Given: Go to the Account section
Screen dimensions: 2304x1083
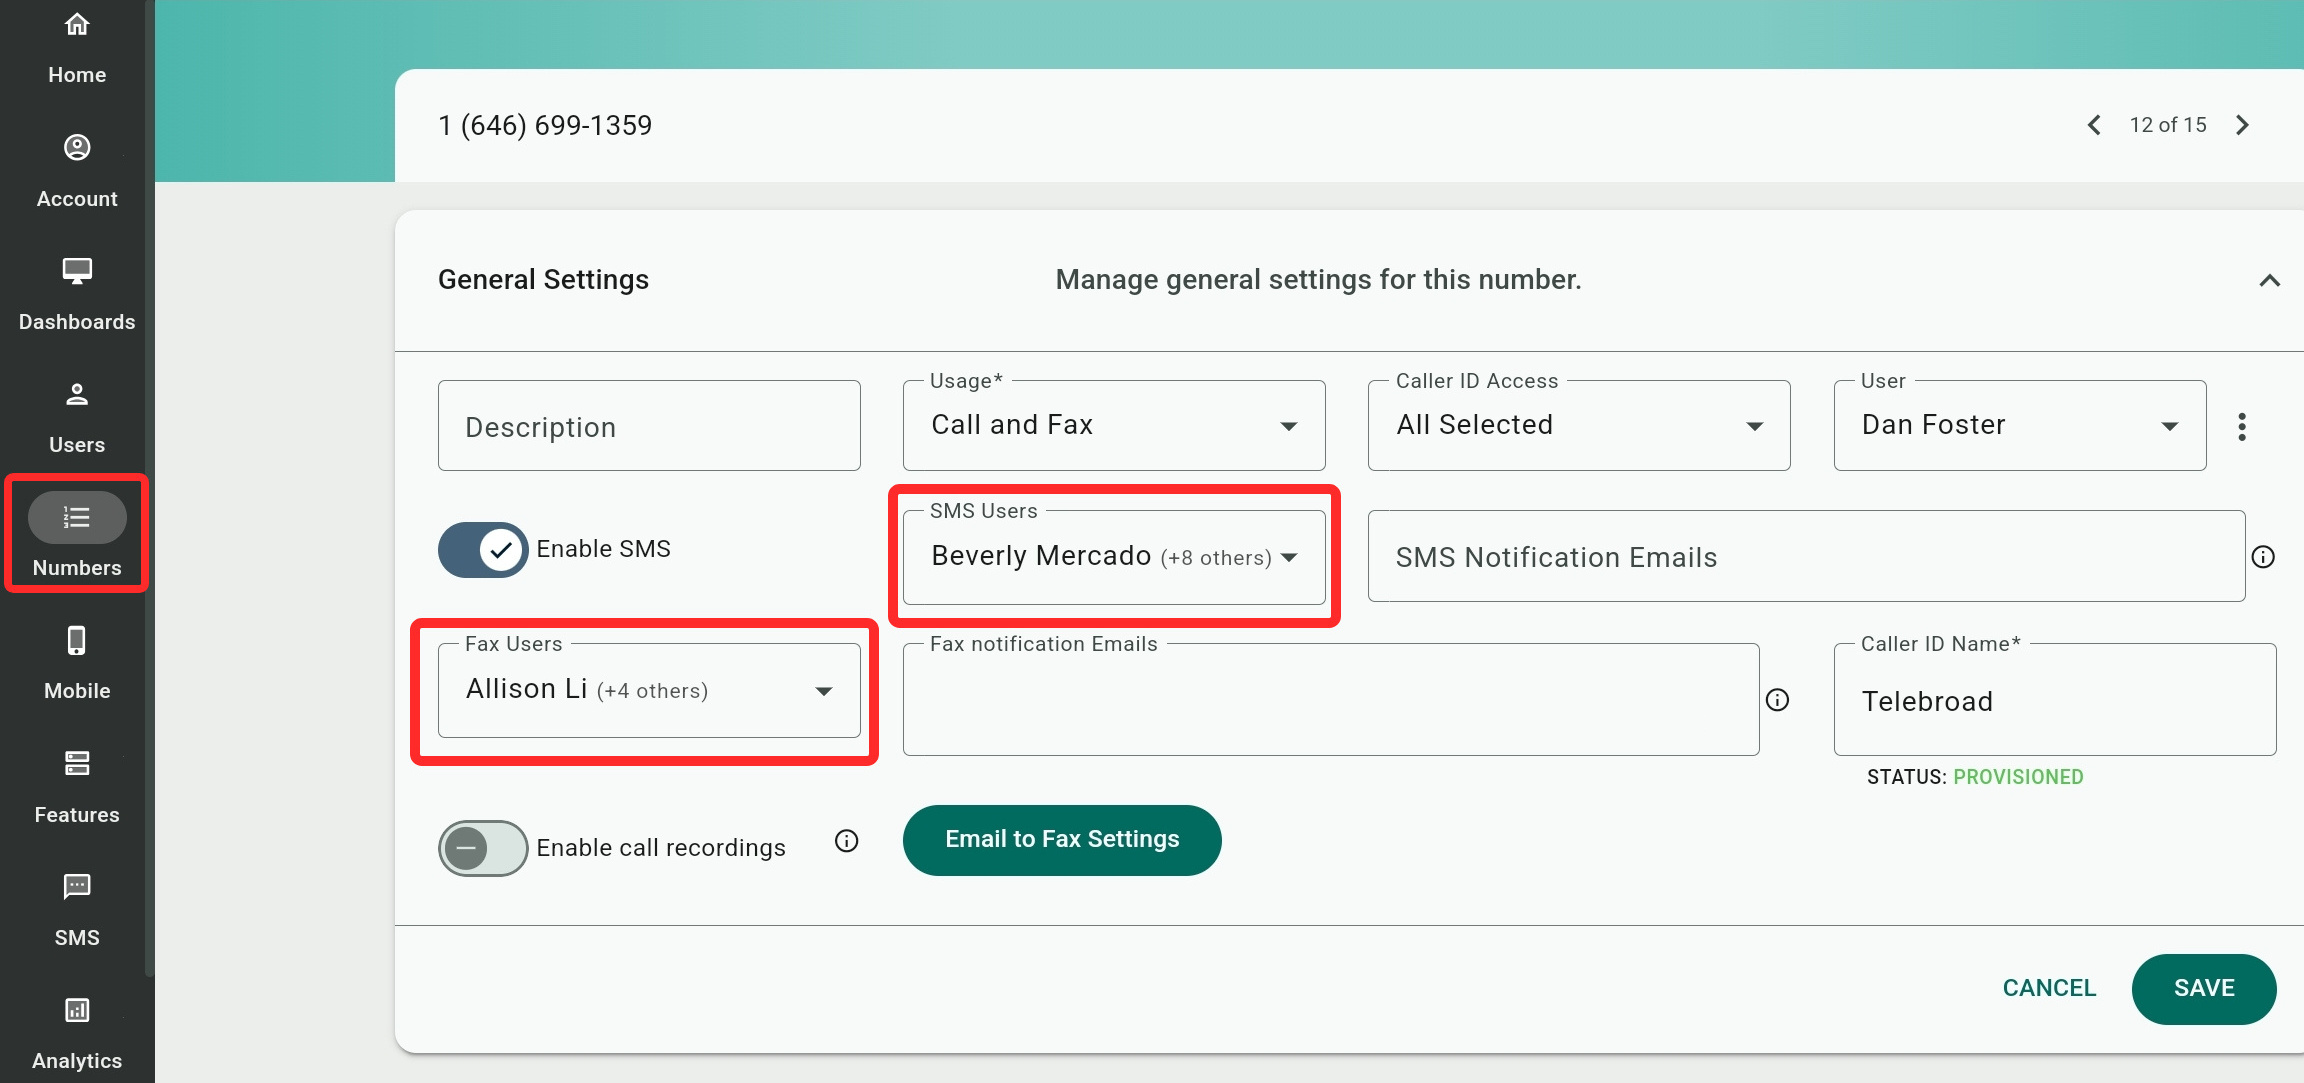Looking at the screenshot, I should tap(77, 171).
